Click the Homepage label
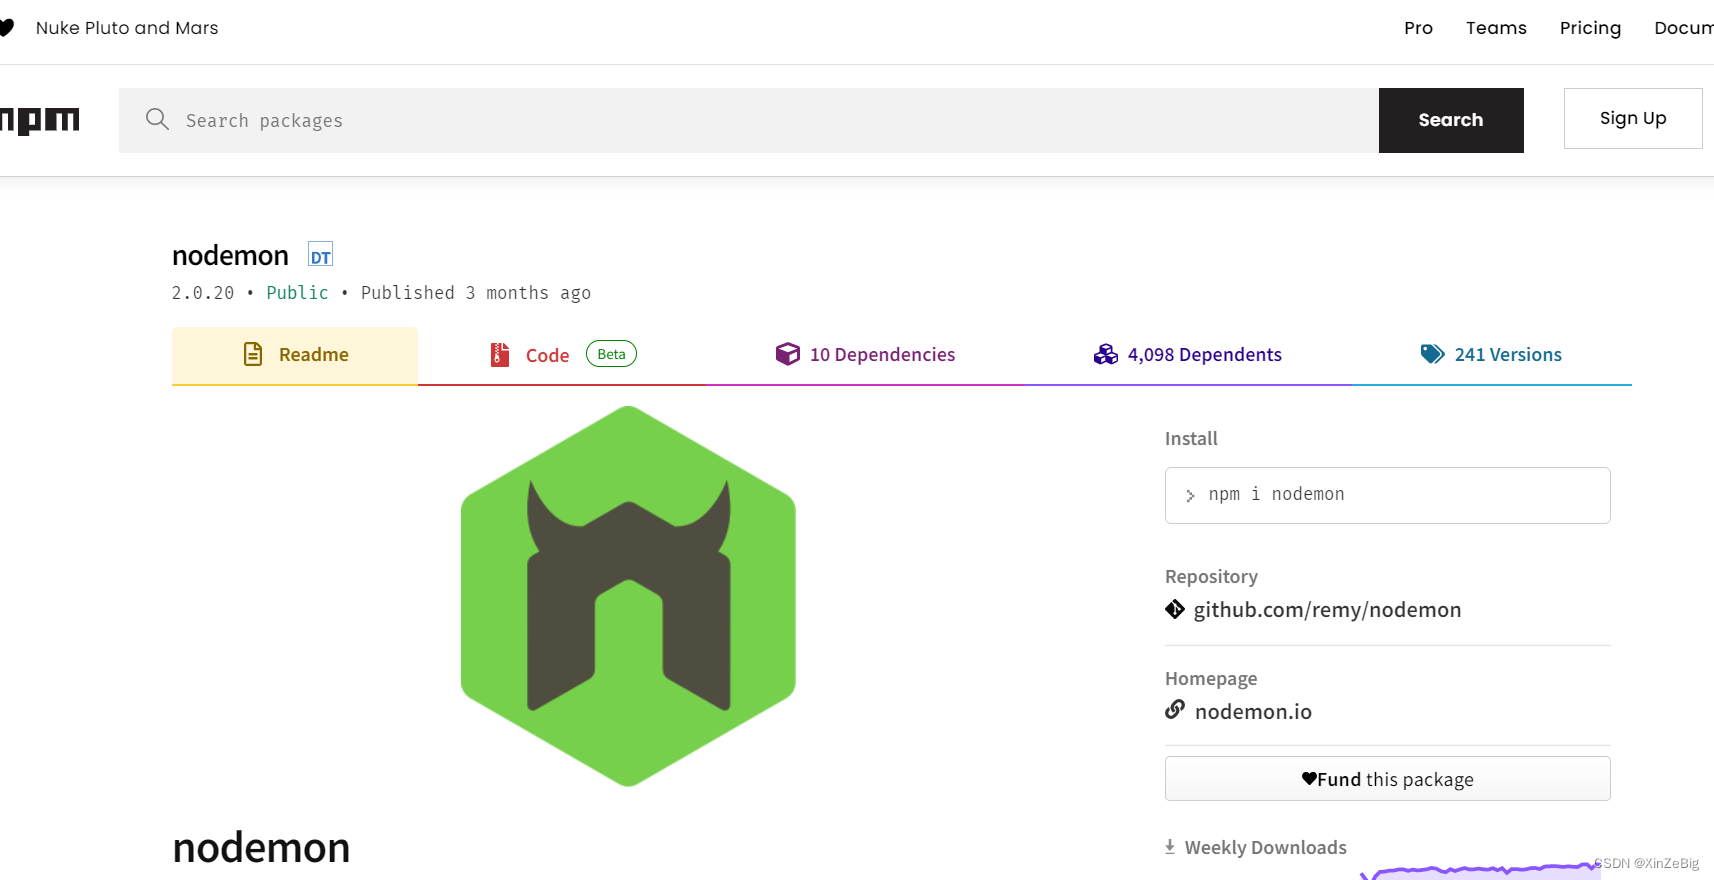 pos(1211,679)
